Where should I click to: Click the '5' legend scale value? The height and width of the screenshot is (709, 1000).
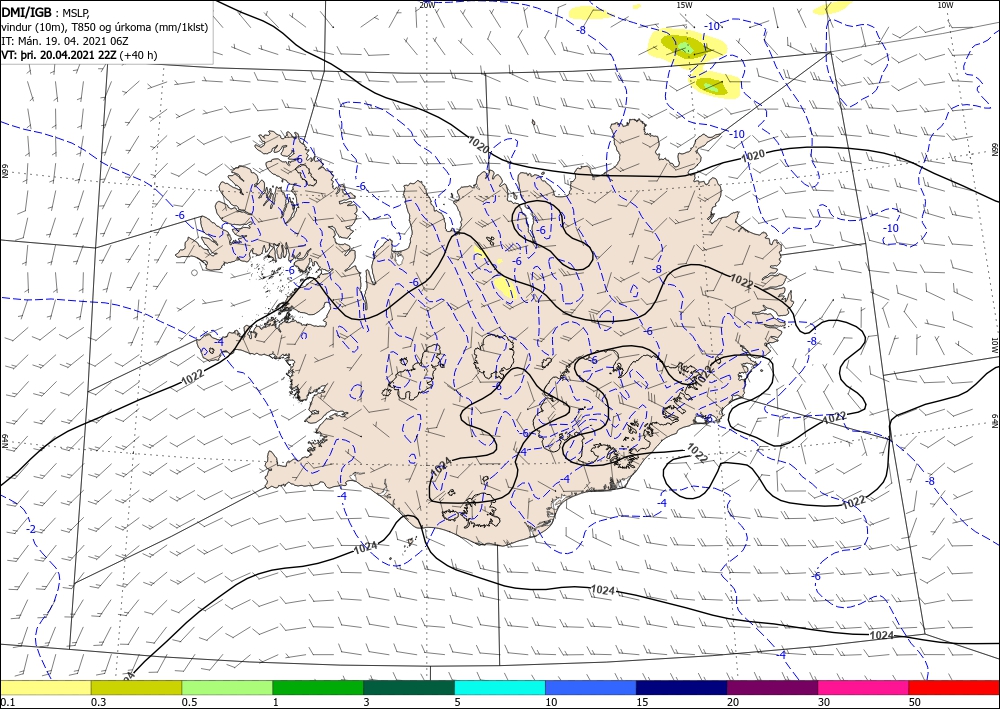[x=457, y=702]
